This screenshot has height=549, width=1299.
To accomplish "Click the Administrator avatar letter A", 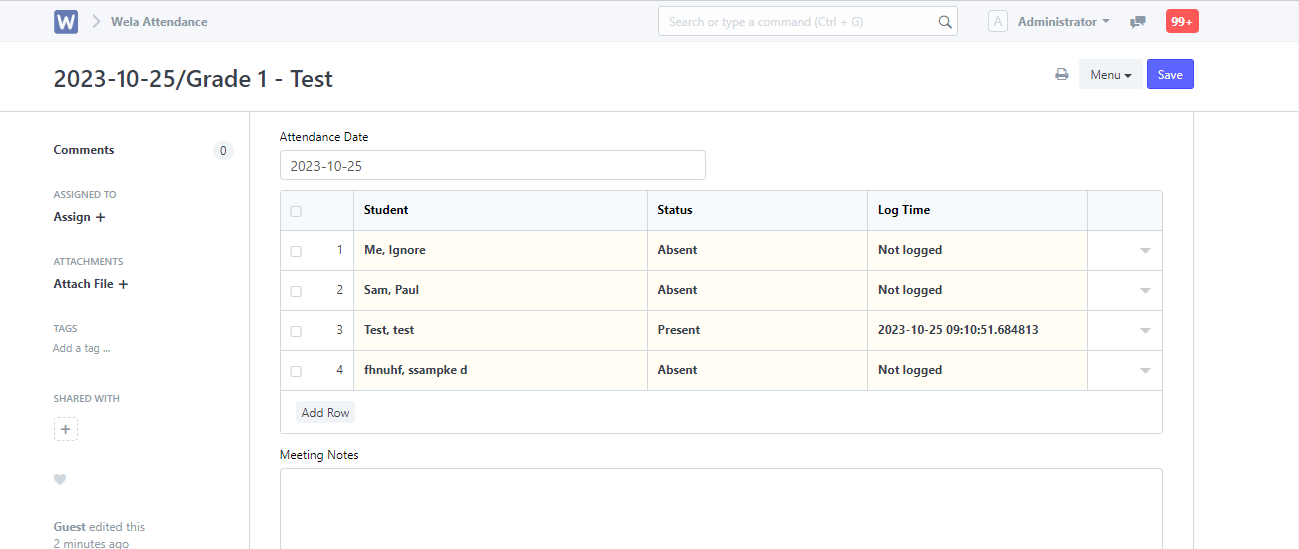I will [x=998, y=21].
